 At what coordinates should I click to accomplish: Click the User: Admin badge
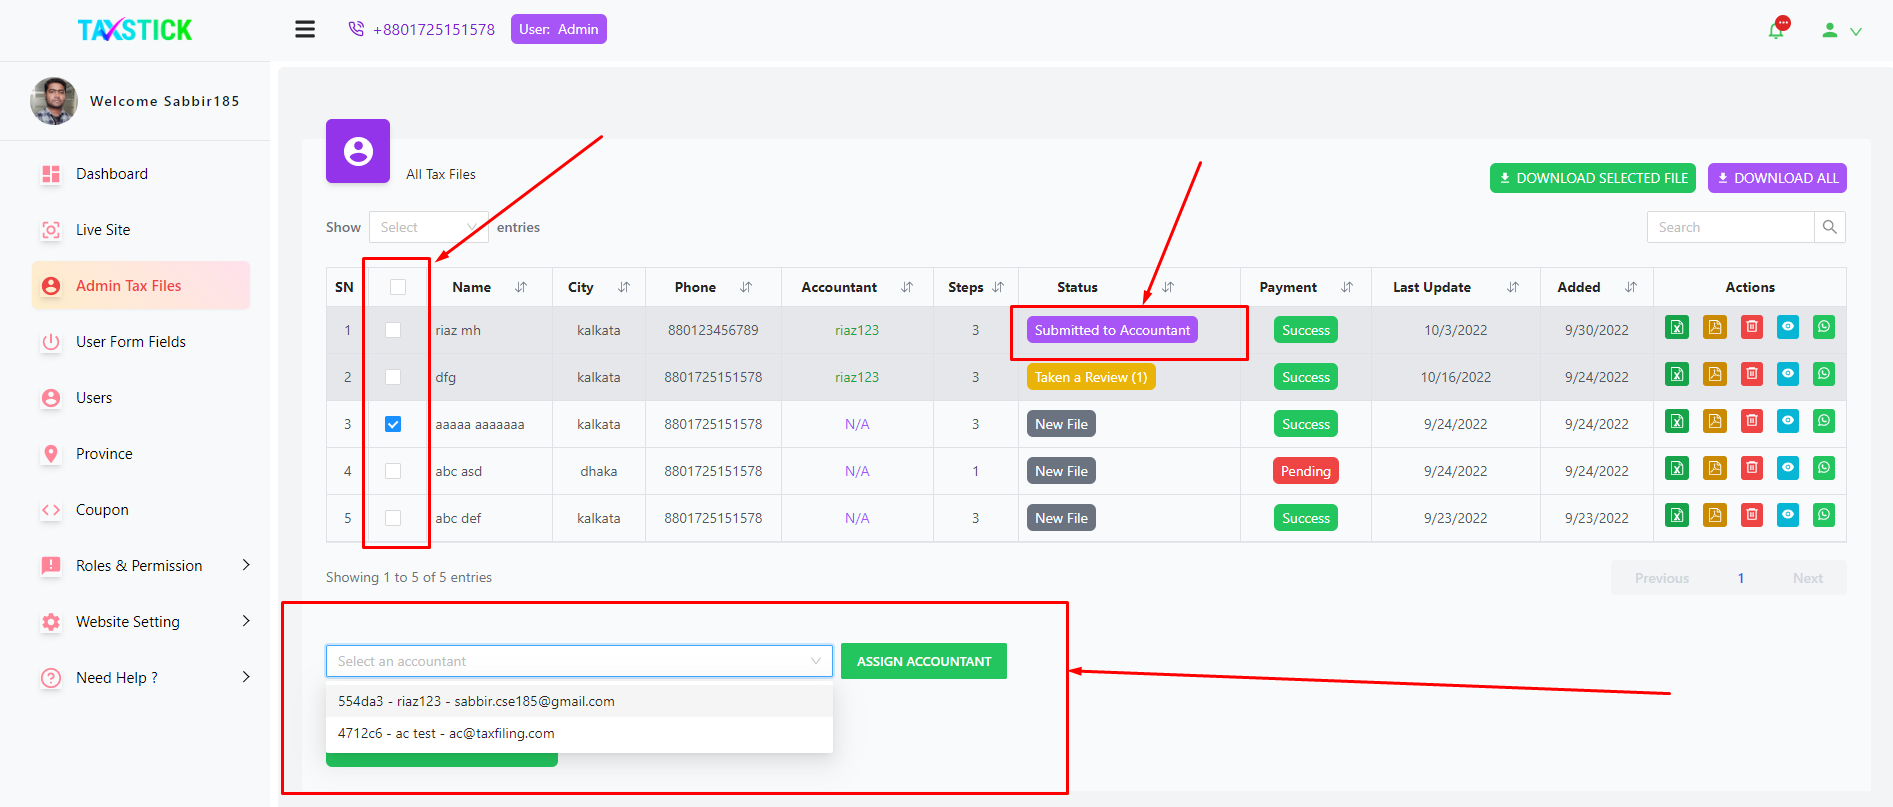558,29
